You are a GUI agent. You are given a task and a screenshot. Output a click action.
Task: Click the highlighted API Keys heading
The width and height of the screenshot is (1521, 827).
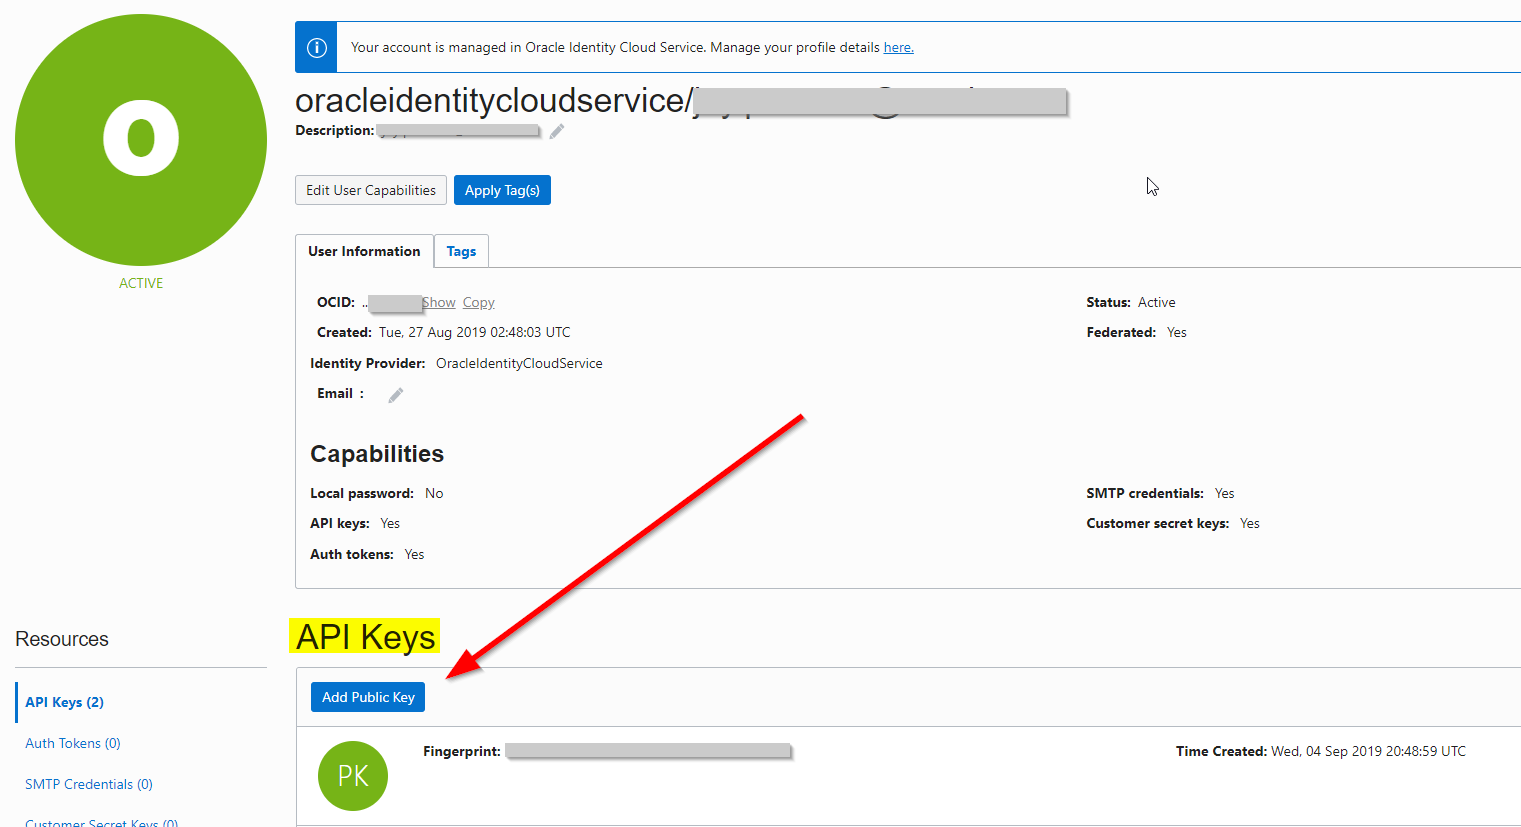(365, 637)
